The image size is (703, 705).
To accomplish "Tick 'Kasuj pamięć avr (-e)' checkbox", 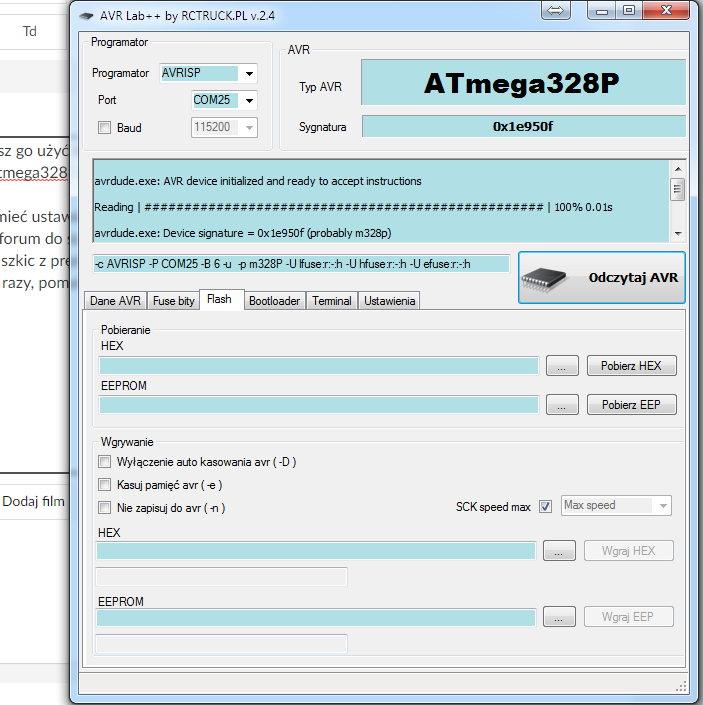I will 104,485.
